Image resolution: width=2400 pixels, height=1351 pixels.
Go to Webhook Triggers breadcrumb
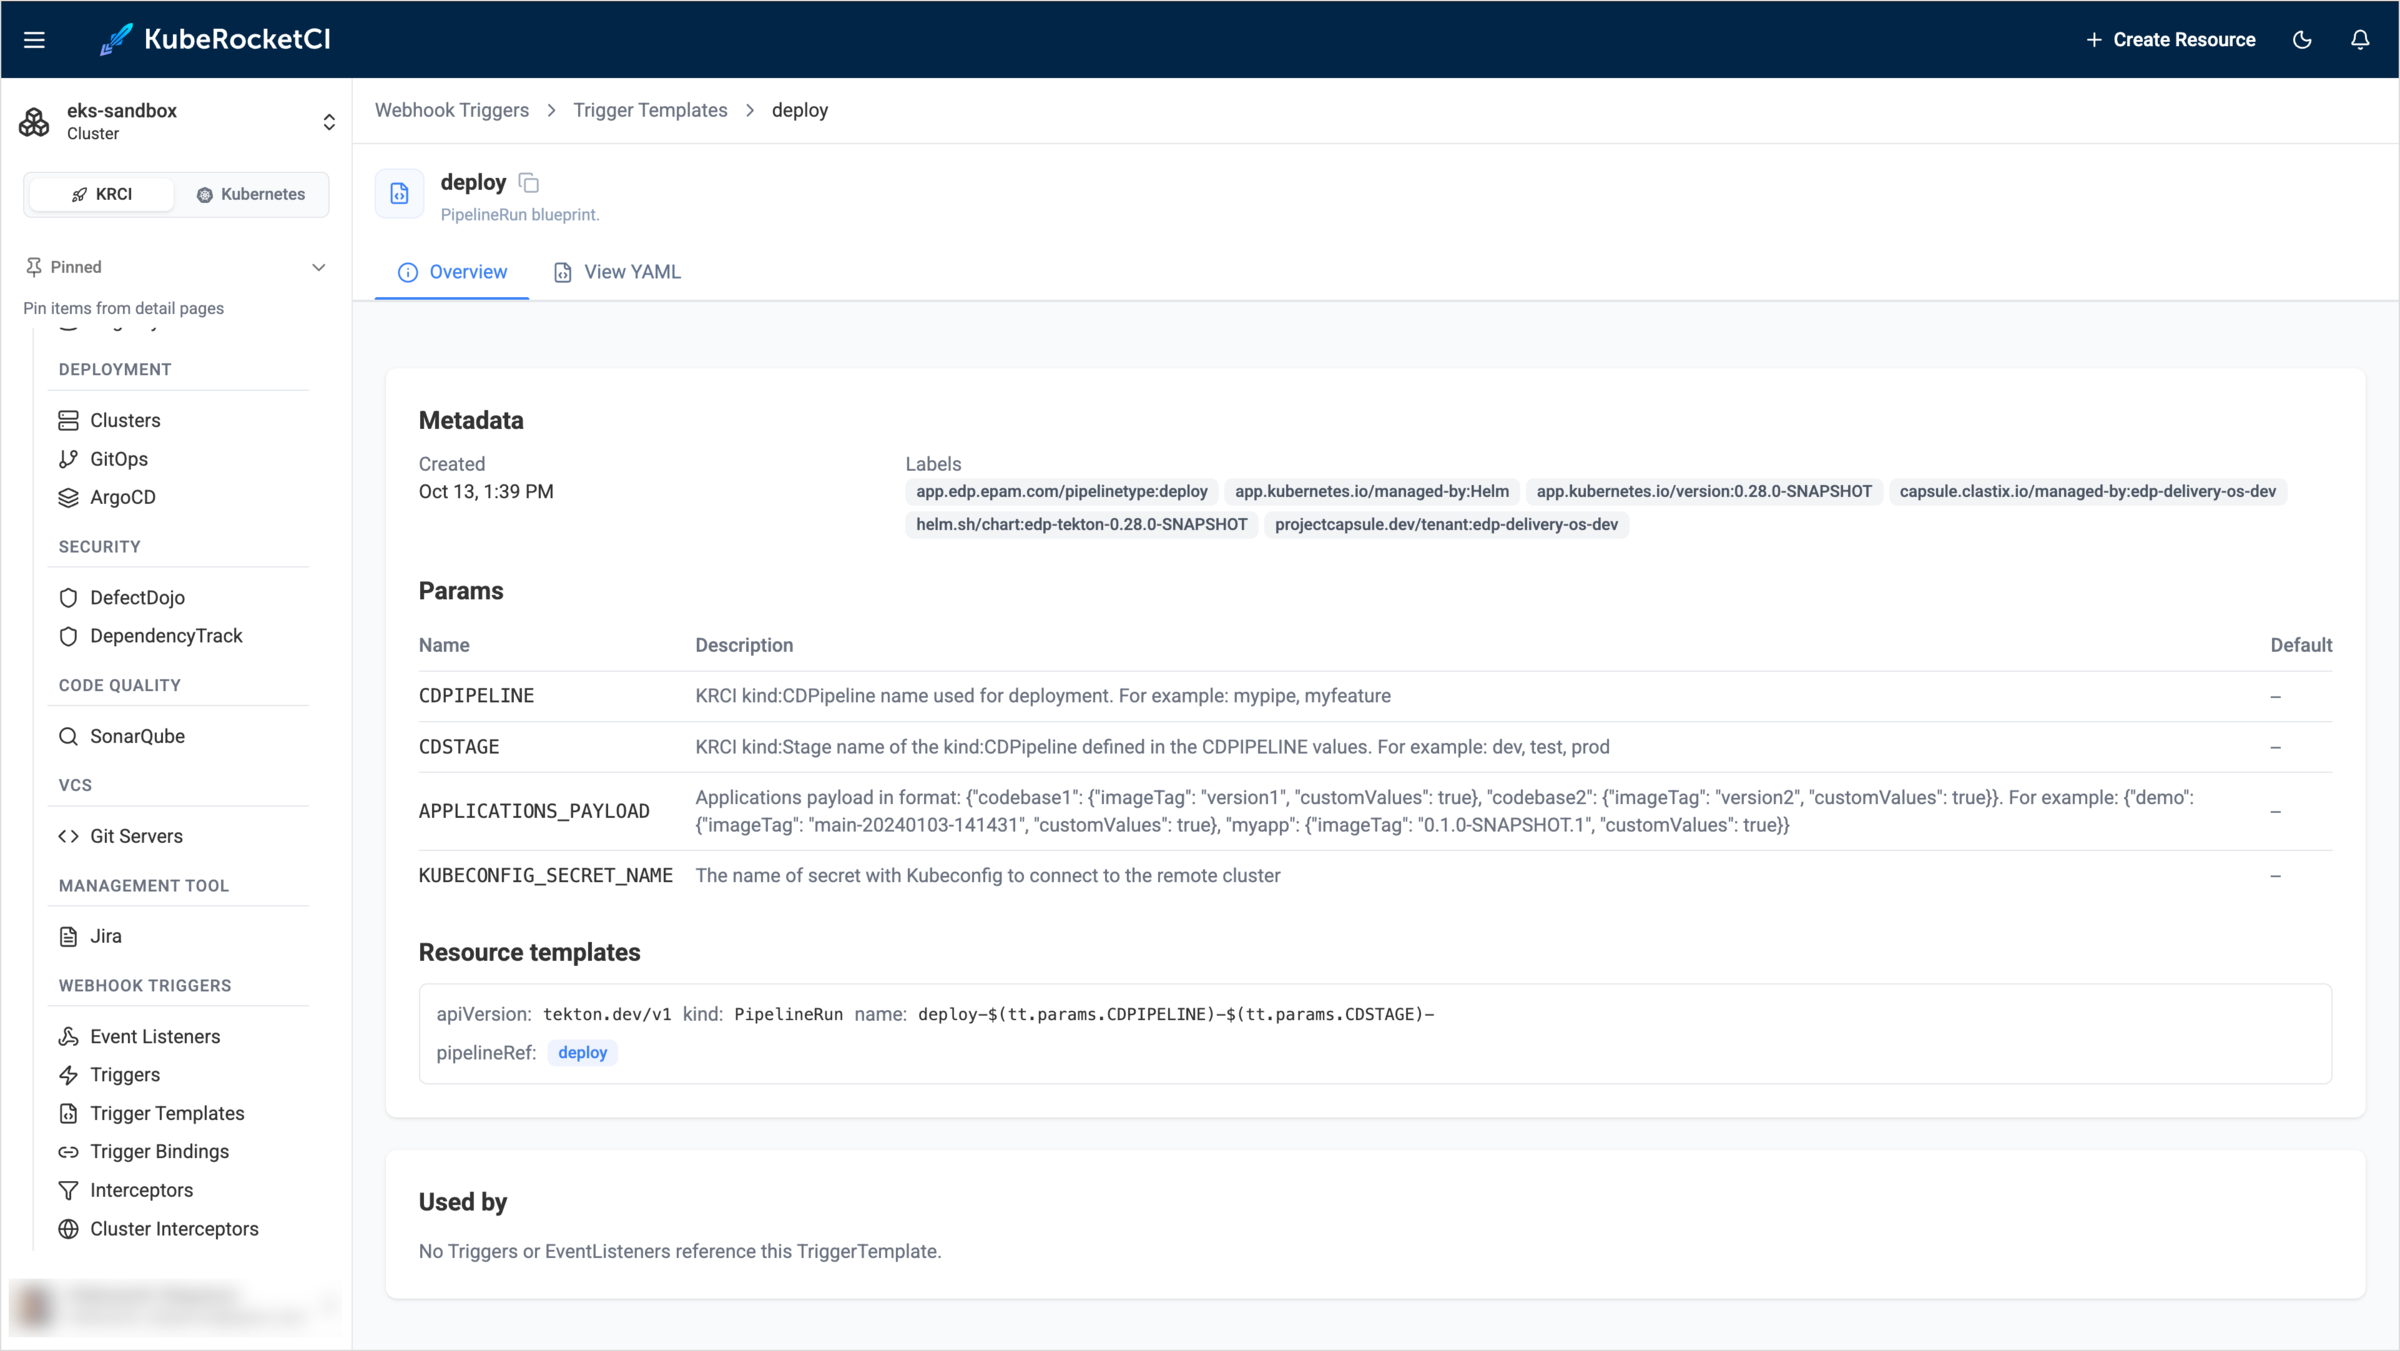[451, 110]
